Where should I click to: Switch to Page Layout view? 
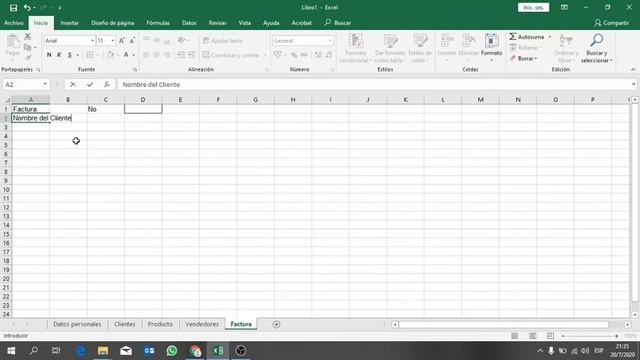(x=533, y=336)
